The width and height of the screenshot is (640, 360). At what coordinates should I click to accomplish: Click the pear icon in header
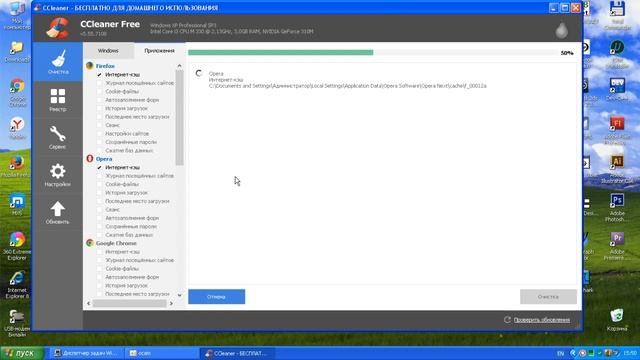tap(562, 30)
